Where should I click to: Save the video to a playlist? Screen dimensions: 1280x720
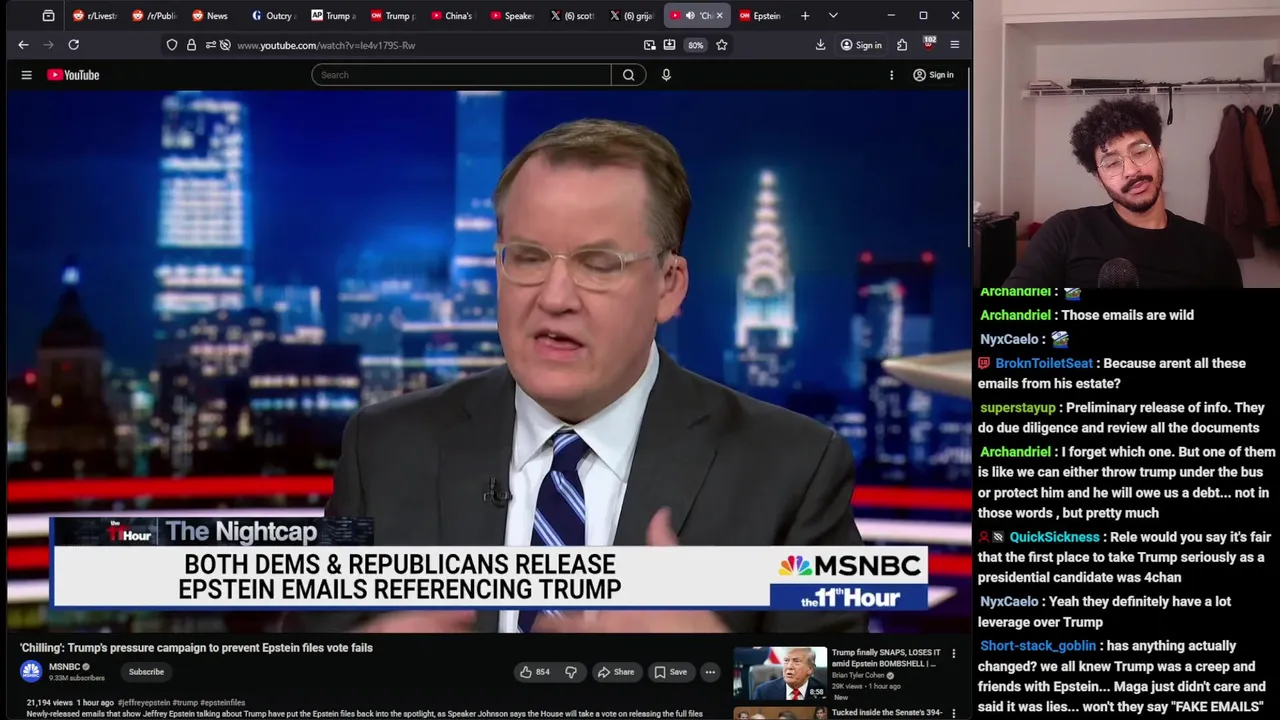click(x=670, y=672)
